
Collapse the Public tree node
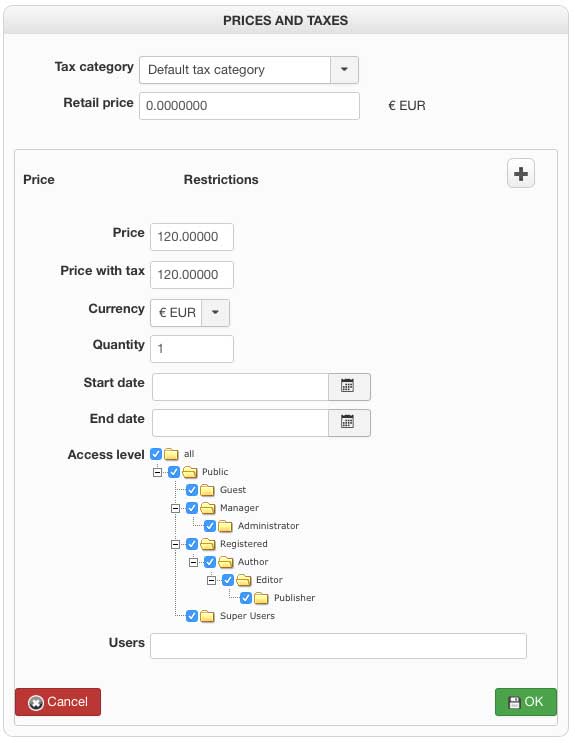[x=157, y=472]
